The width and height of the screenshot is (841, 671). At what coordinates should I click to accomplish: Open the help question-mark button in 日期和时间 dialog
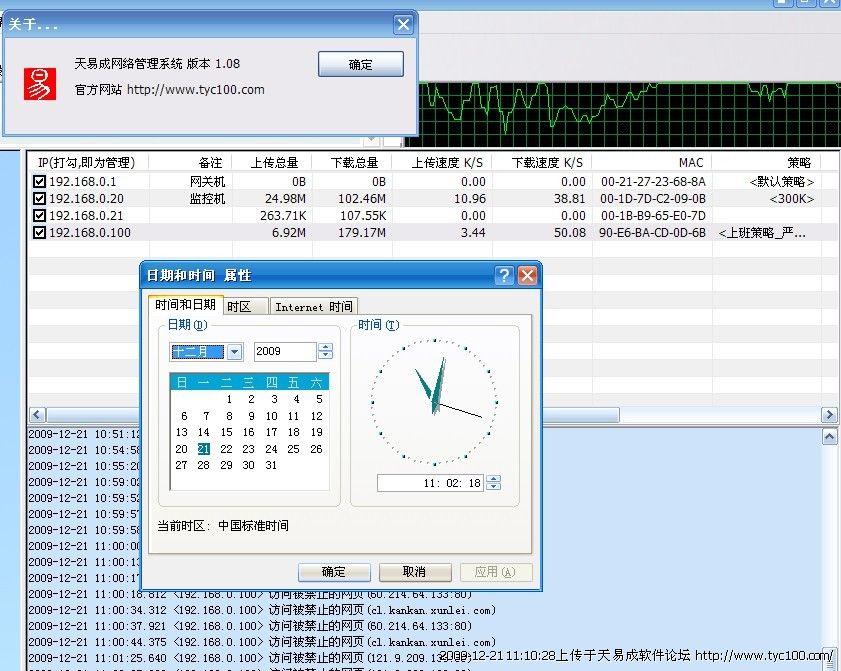point(504,276)
